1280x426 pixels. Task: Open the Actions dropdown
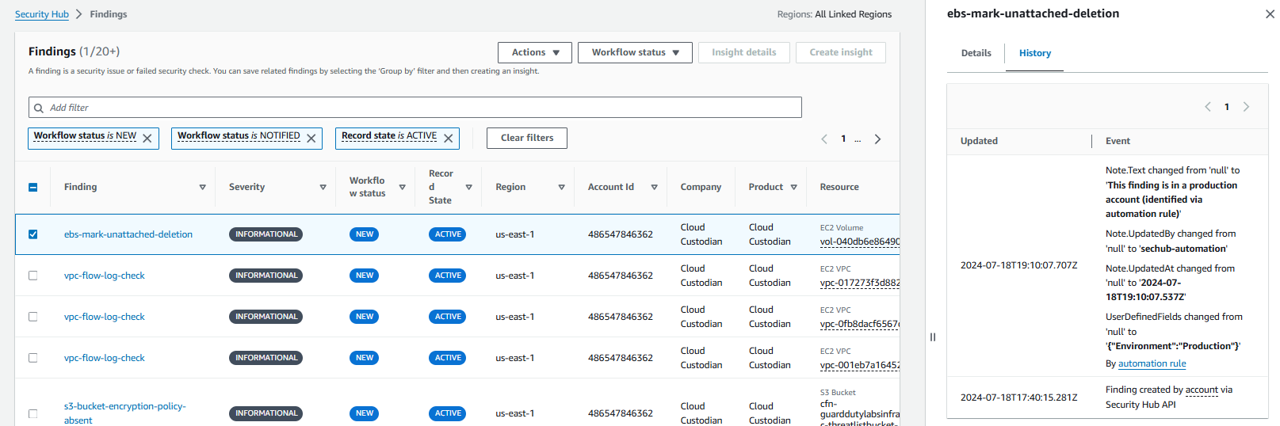534,52
